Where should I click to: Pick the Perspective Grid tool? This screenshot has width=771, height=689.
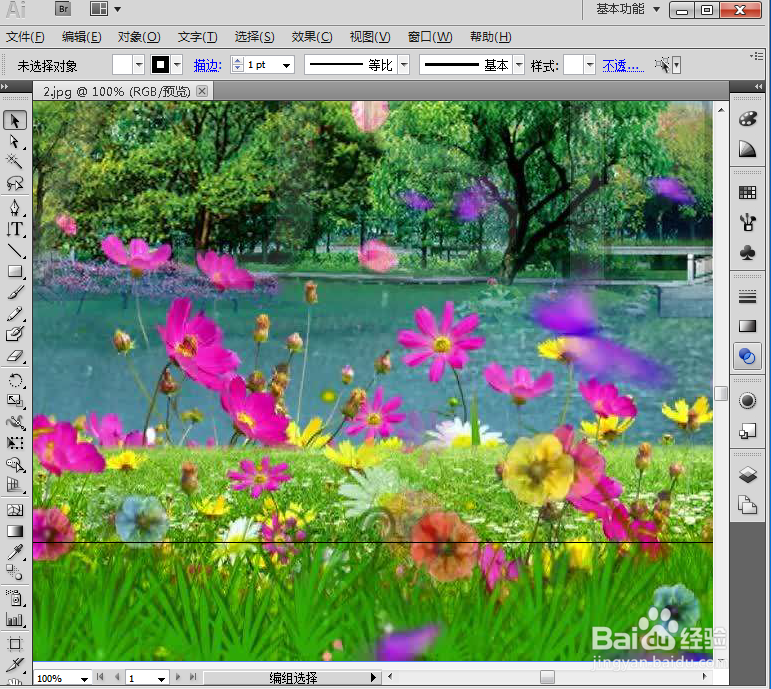pyautogui.click(x=15, y=485)
